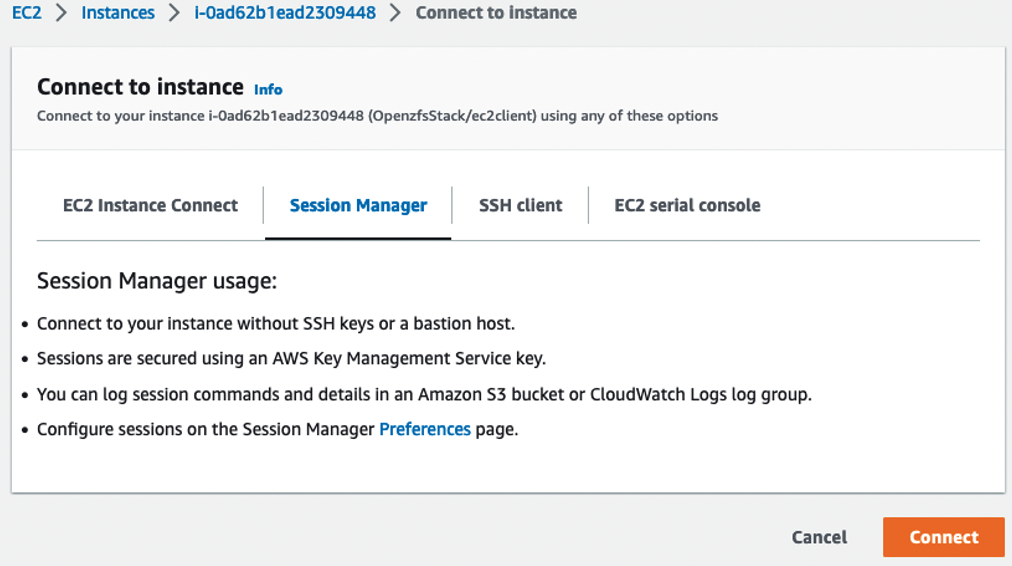Select text about CloudWatch Logs log group
This screenshot has width=1012, height=566.
(x=424, y=394)
